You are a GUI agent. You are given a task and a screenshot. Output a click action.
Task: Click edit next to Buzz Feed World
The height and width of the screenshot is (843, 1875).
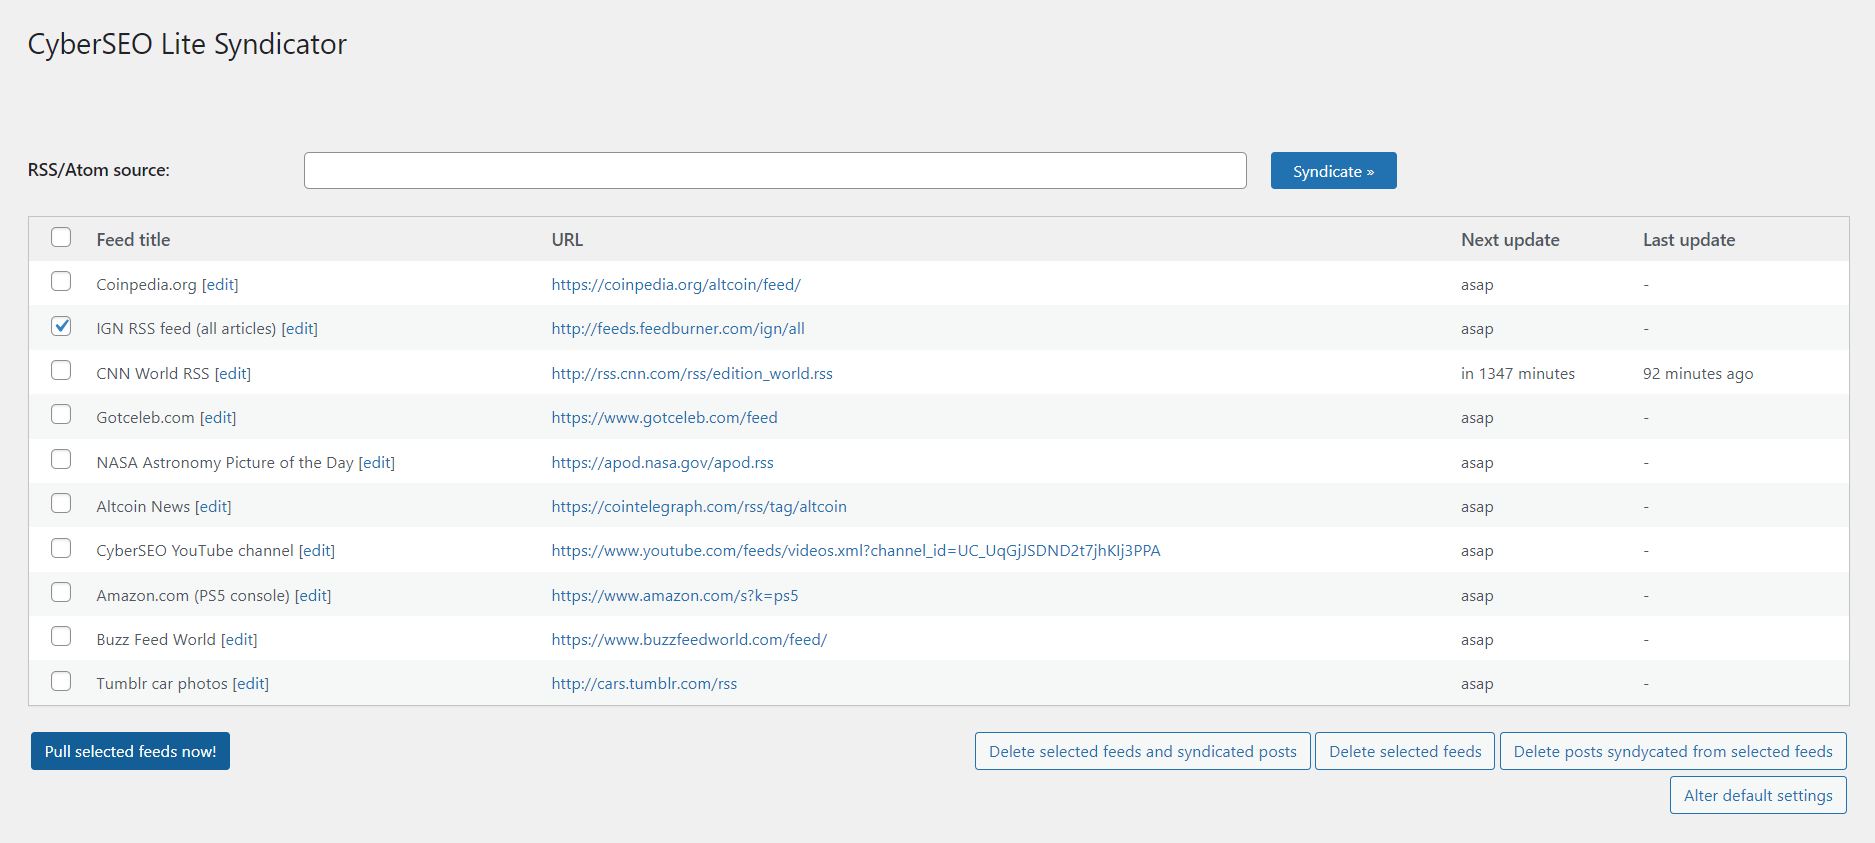pyautogui.click(x=239, y=639)
